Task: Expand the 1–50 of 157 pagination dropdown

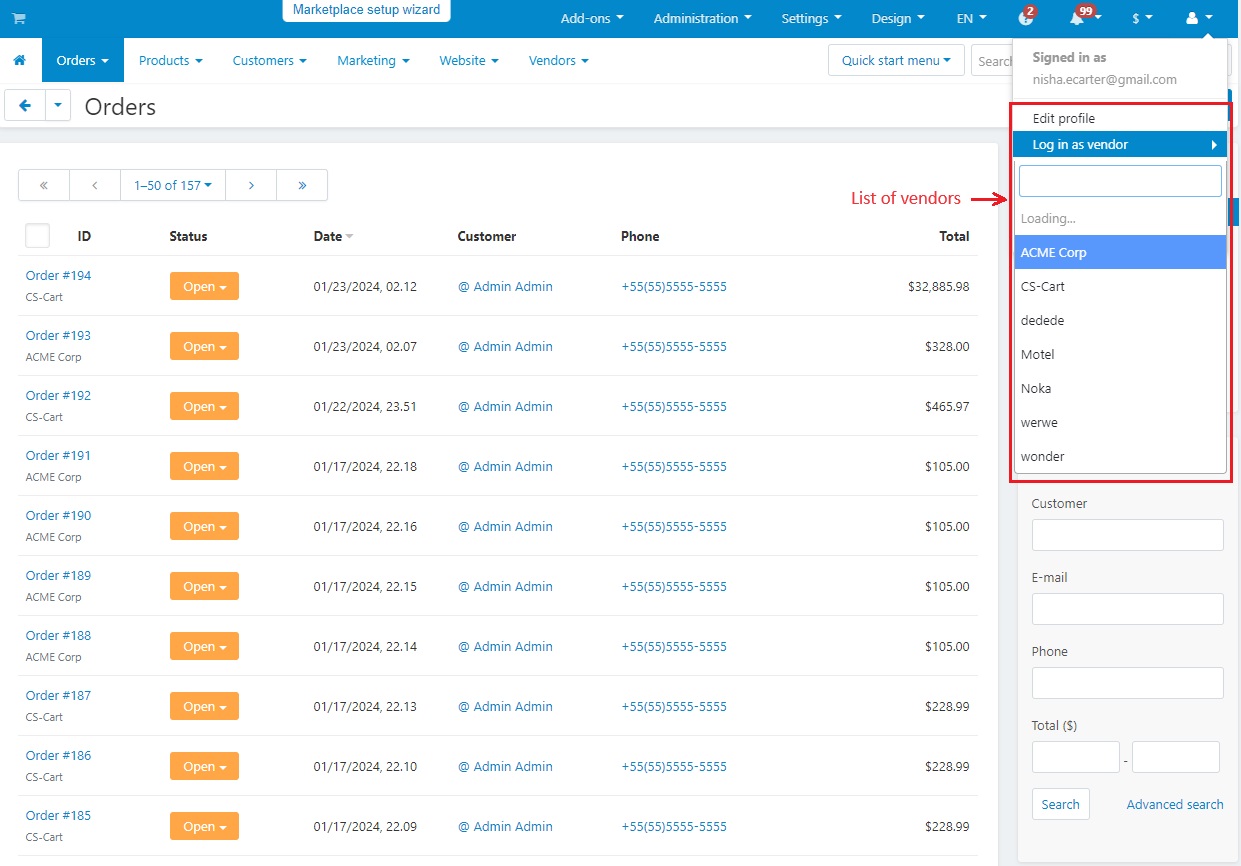Action: coord(173,185)
